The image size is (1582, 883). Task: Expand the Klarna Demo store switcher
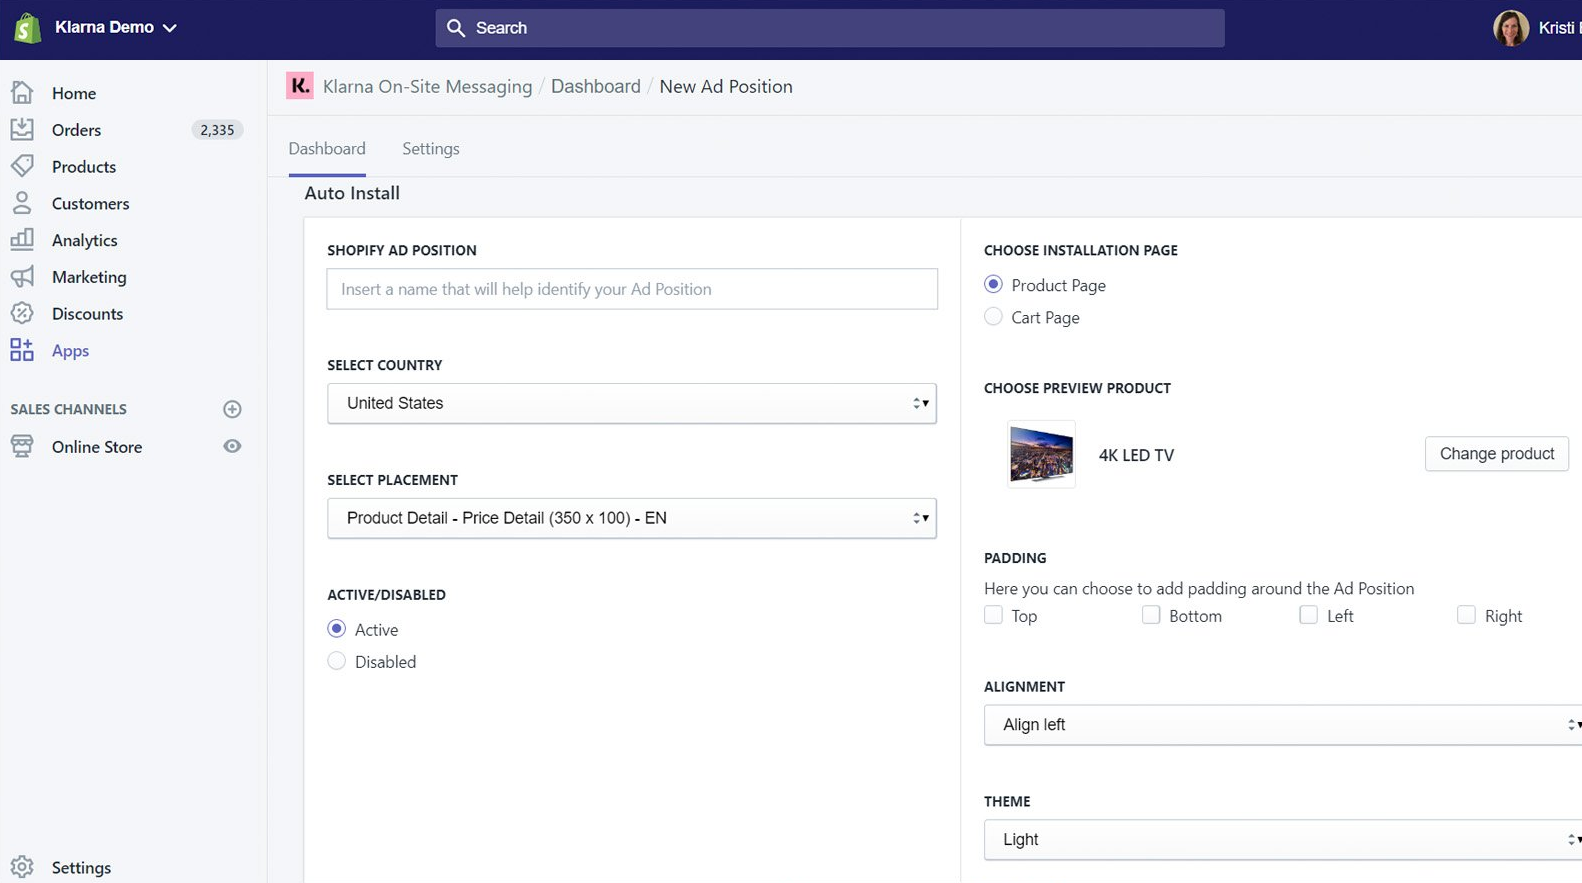click(x=116, y=28)
